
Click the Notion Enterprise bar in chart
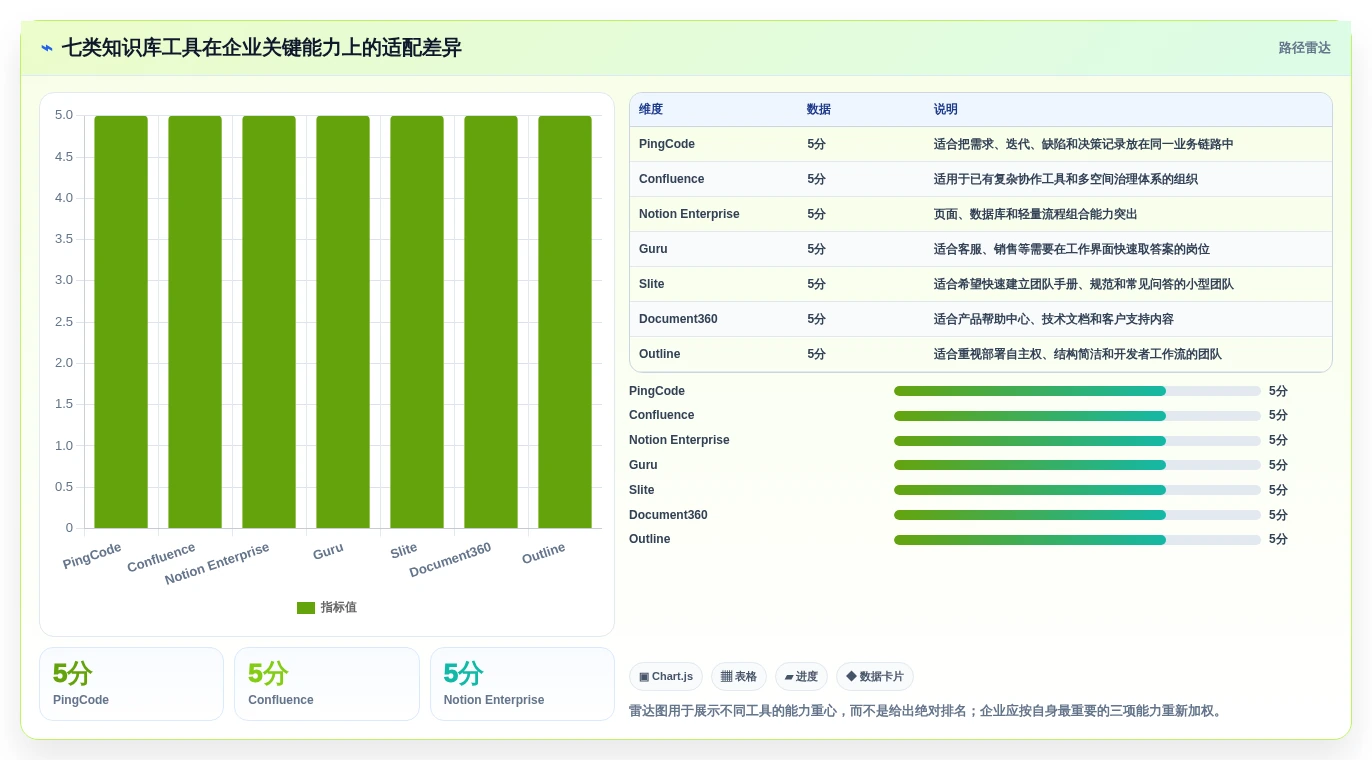(x=269, y=322)
